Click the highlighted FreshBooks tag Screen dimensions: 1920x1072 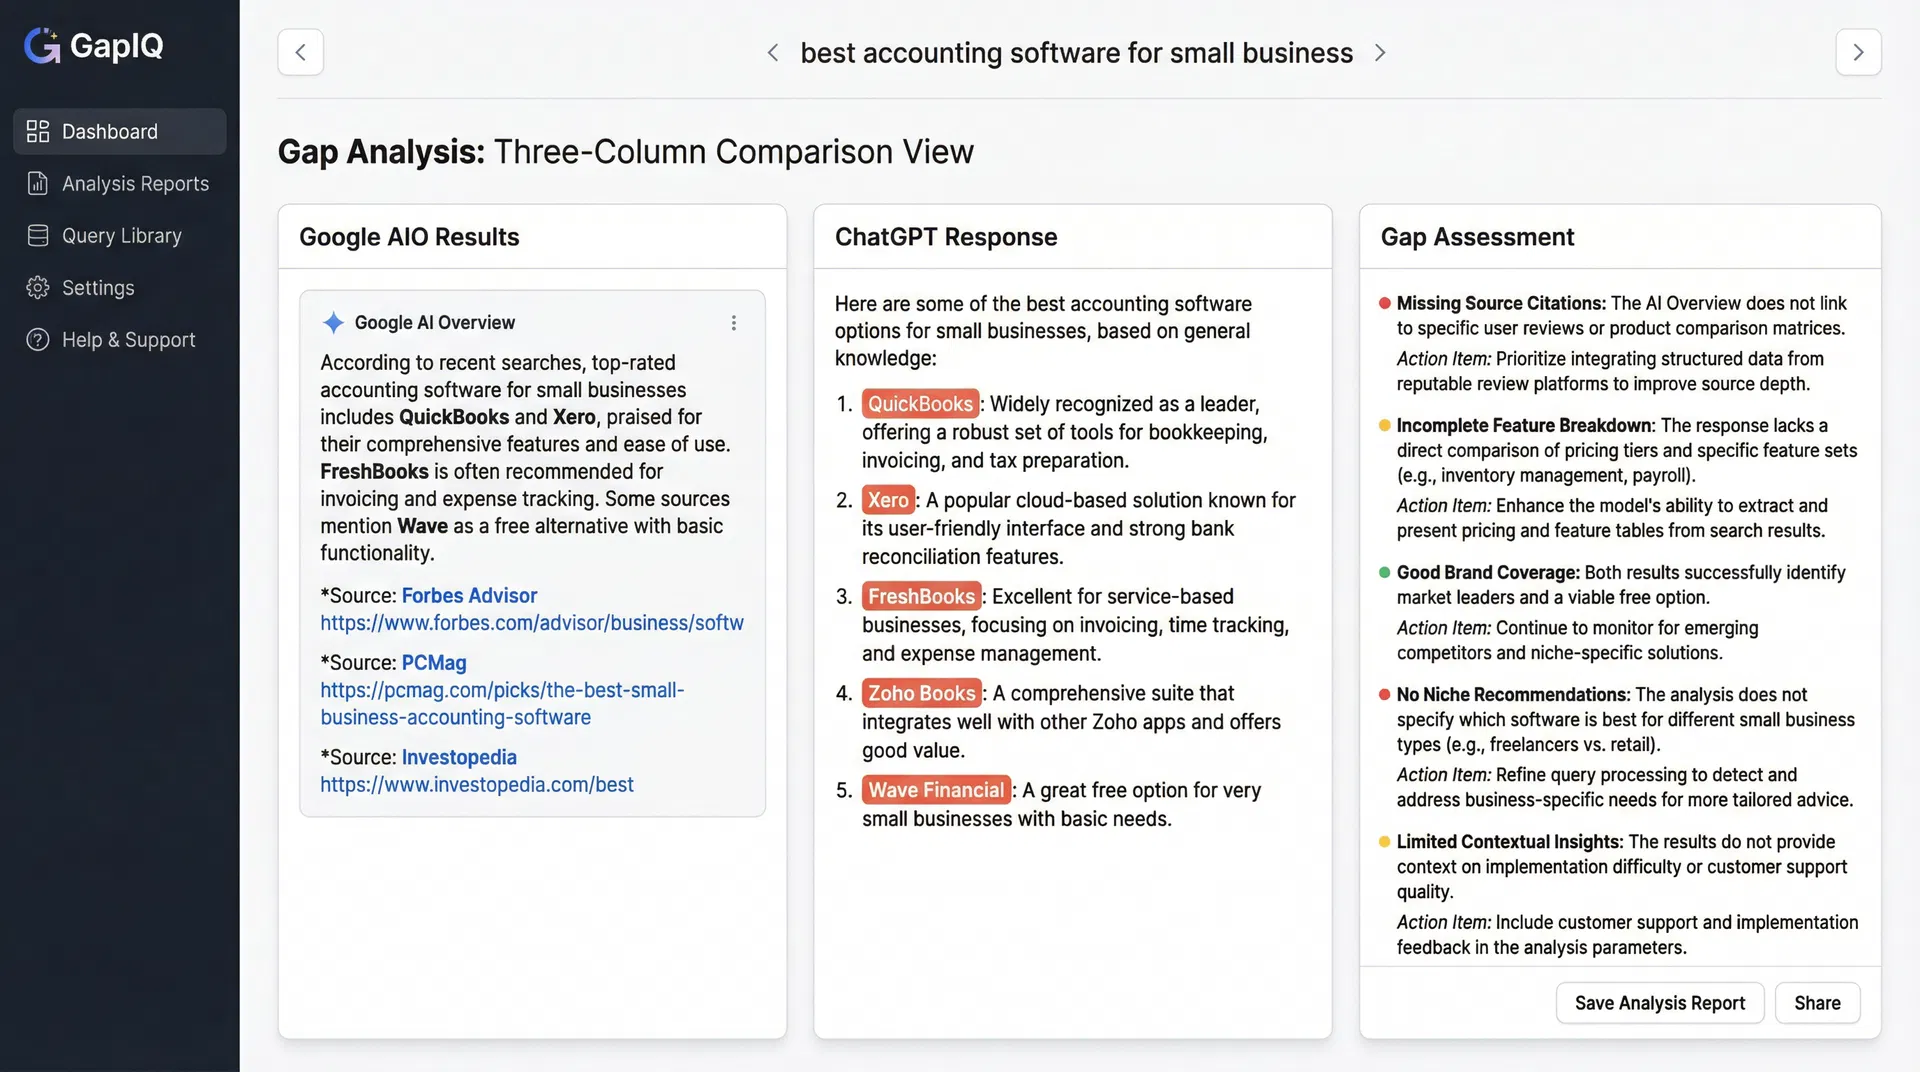click(921, 596)
